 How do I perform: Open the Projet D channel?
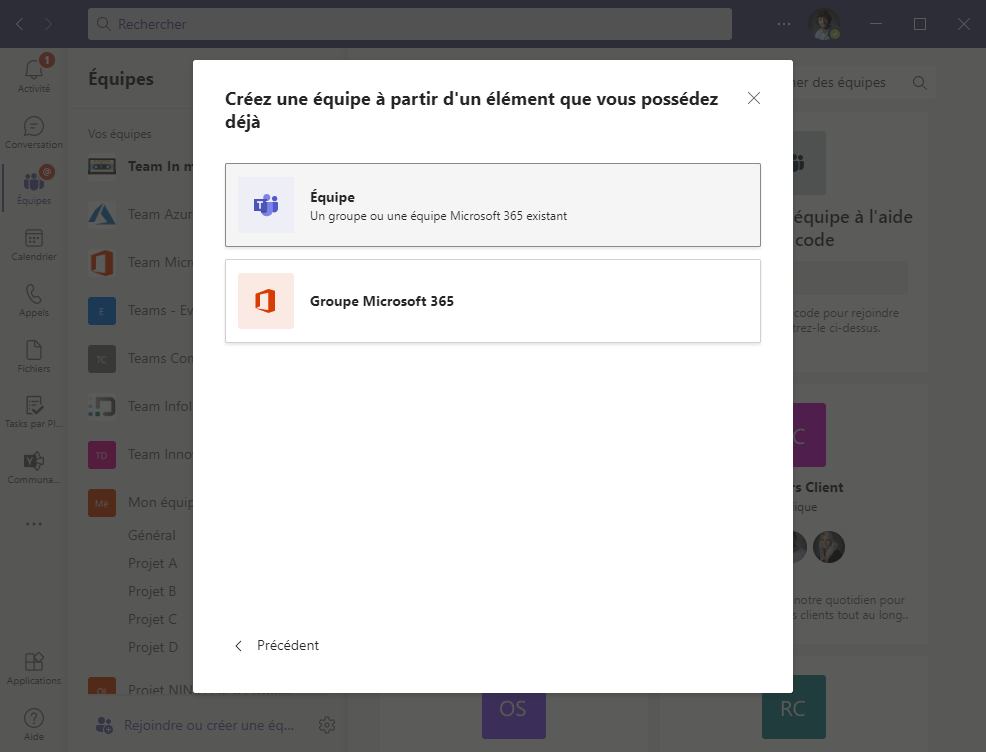click(x=153, y=647)
